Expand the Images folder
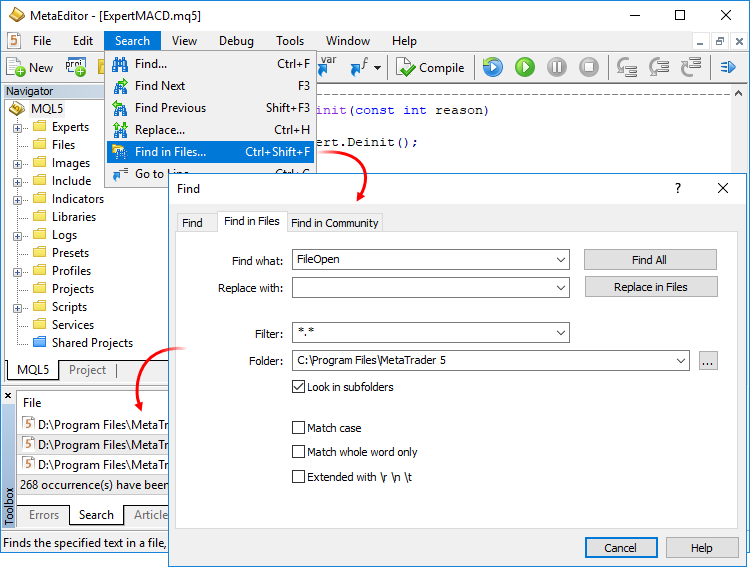750x567 pixels. [17, 164]
